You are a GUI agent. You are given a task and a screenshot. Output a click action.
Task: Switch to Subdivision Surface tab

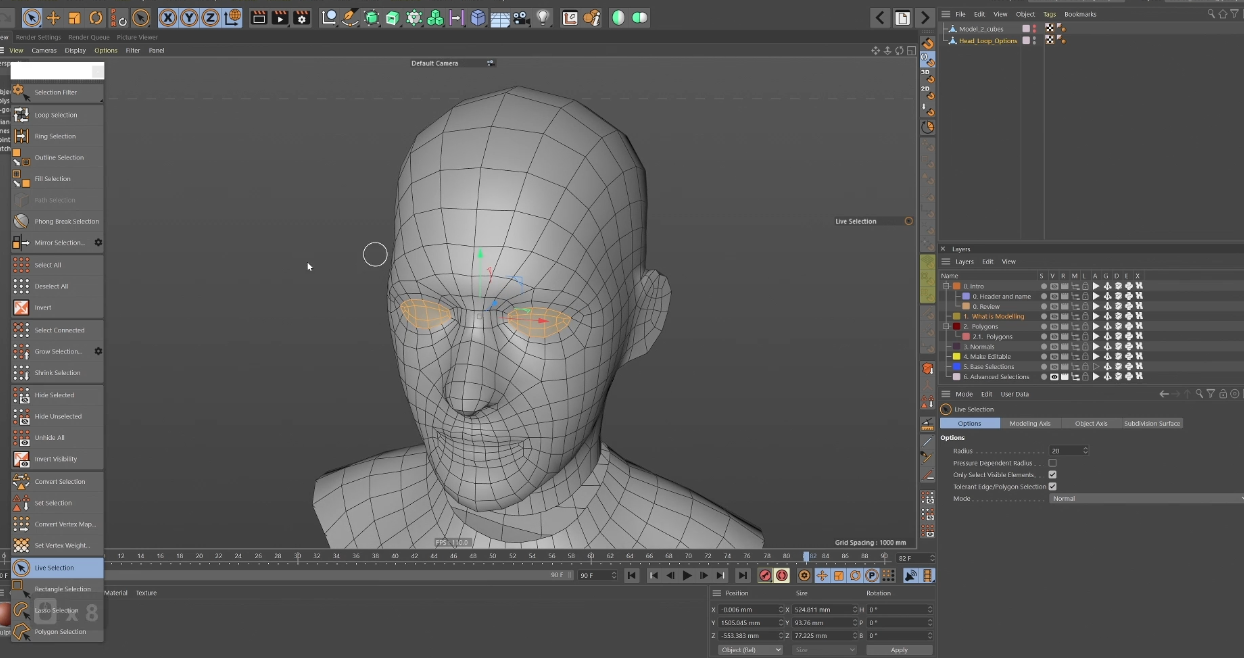1152,423
